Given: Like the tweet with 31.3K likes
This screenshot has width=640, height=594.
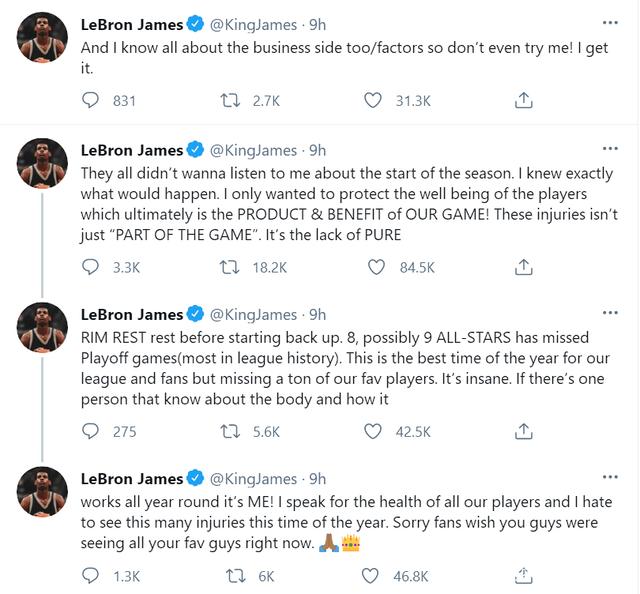Looking at the screenshot, I should point(373,100).
